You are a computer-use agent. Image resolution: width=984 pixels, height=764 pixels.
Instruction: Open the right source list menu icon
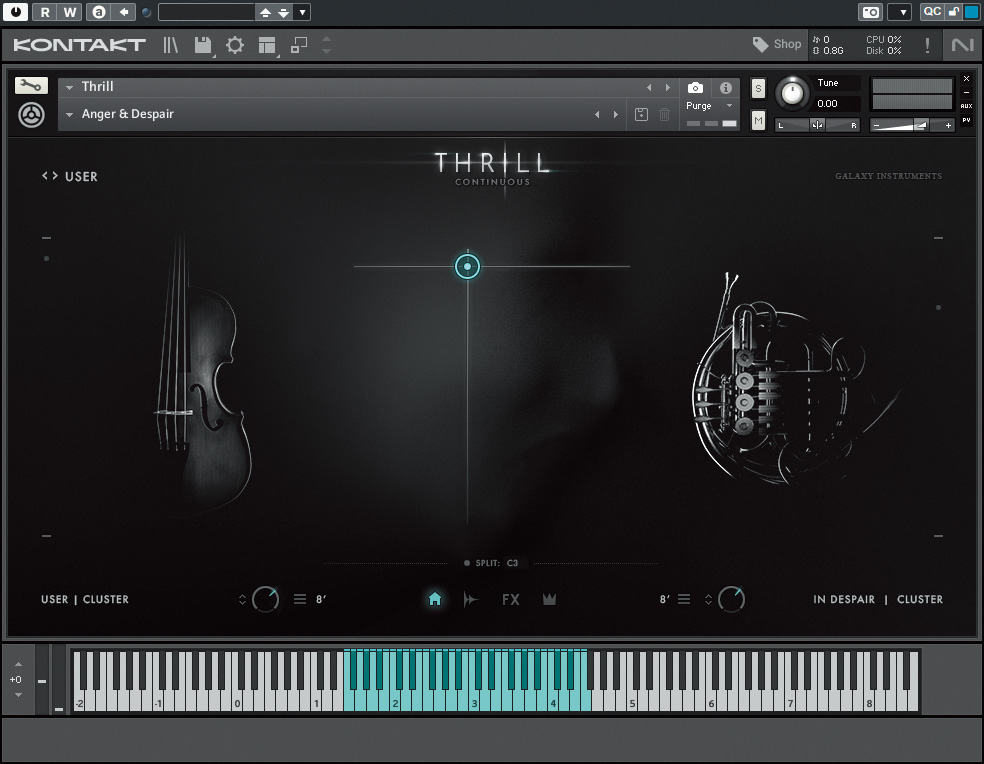[684, 600]
